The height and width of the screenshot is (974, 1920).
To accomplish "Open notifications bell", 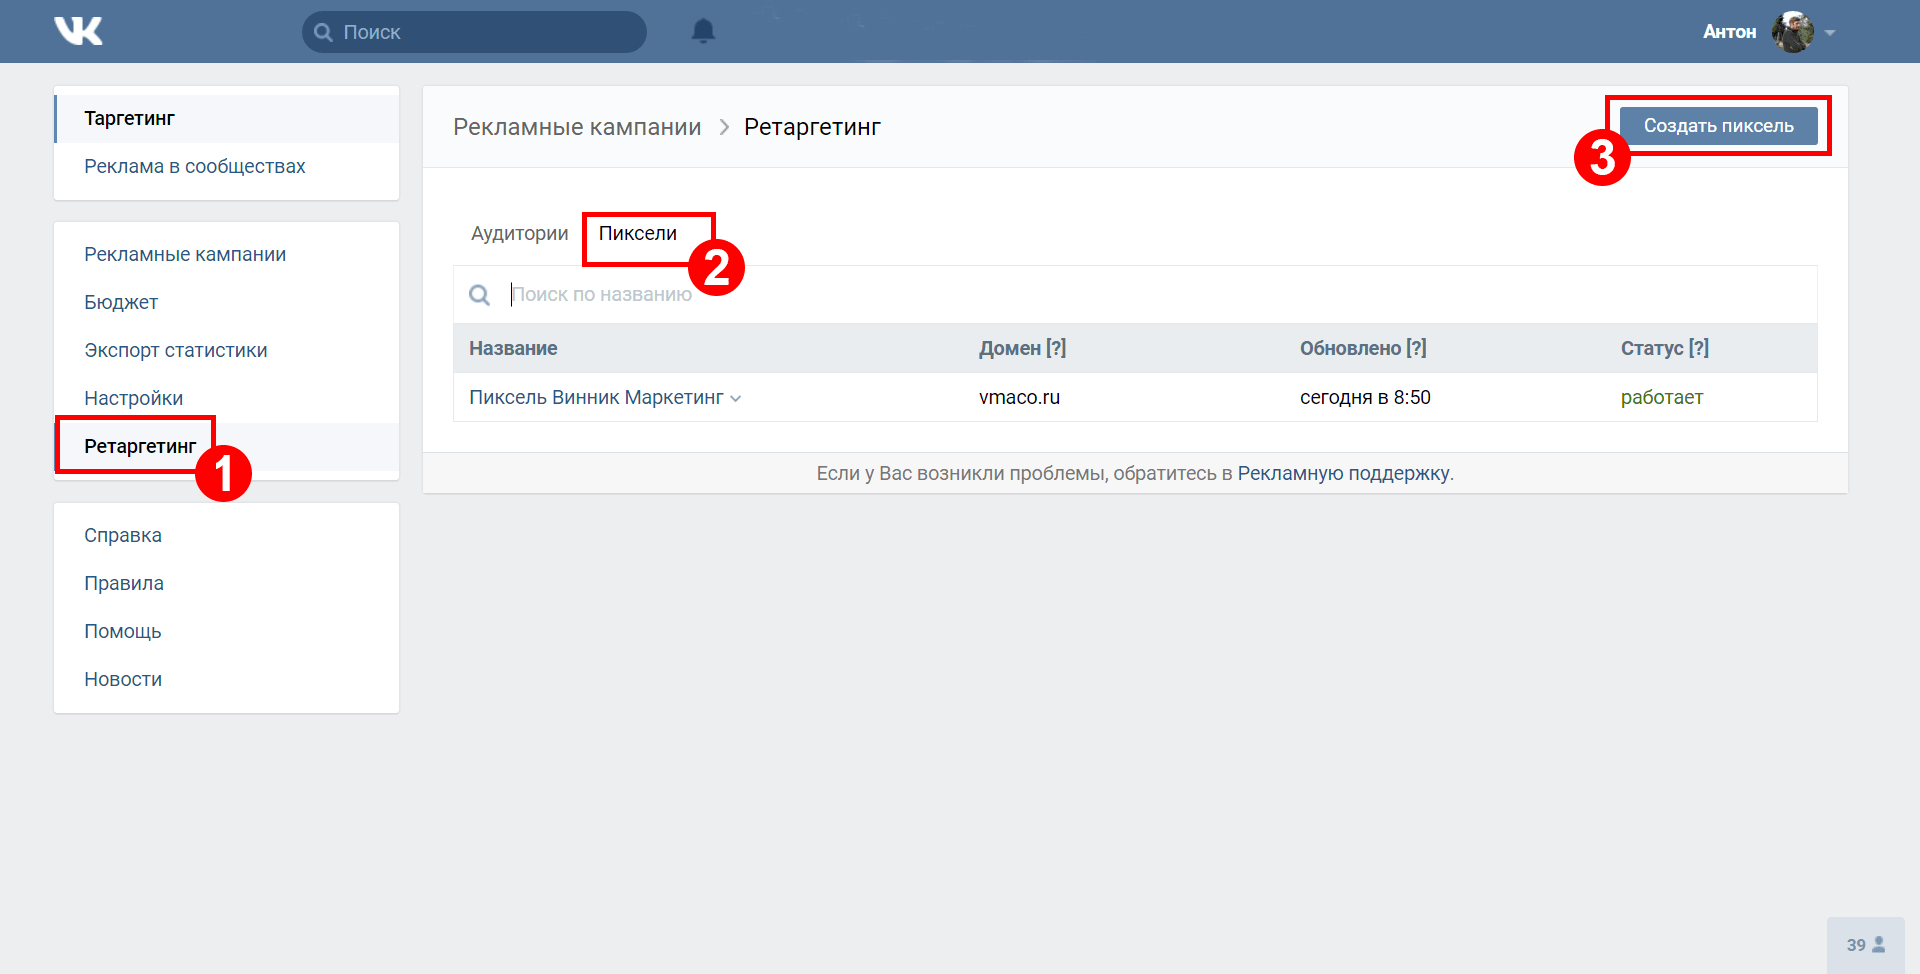I will click(703, 31).
